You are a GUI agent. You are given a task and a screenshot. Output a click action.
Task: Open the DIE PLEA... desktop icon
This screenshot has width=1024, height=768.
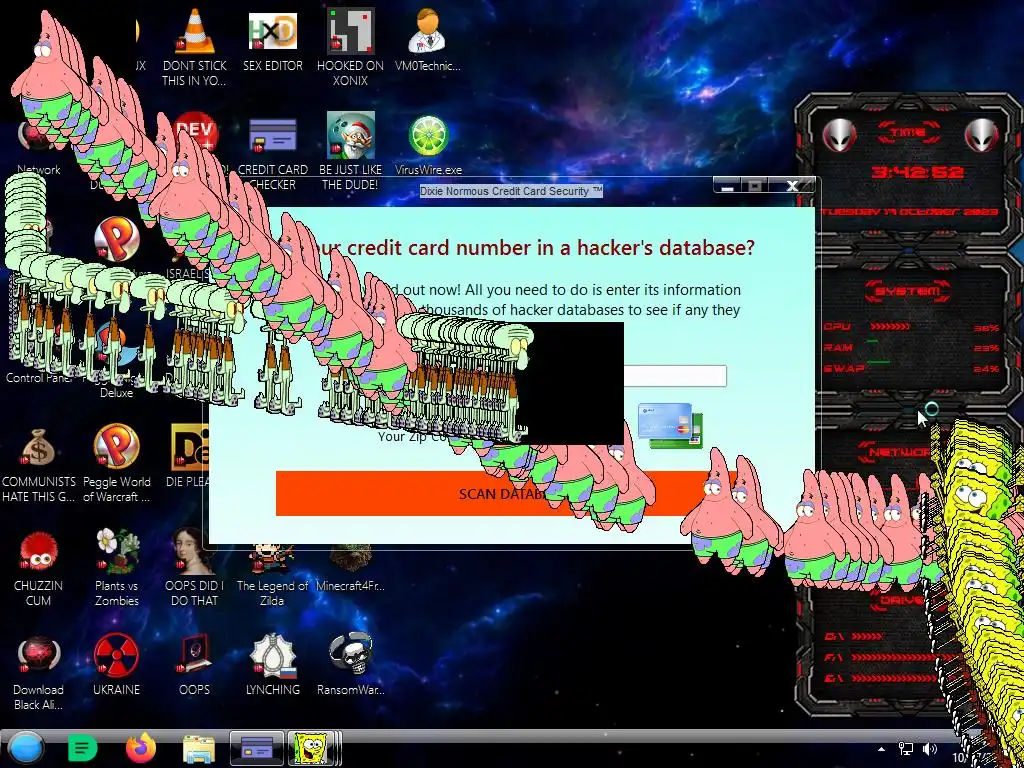coord(189,447)
